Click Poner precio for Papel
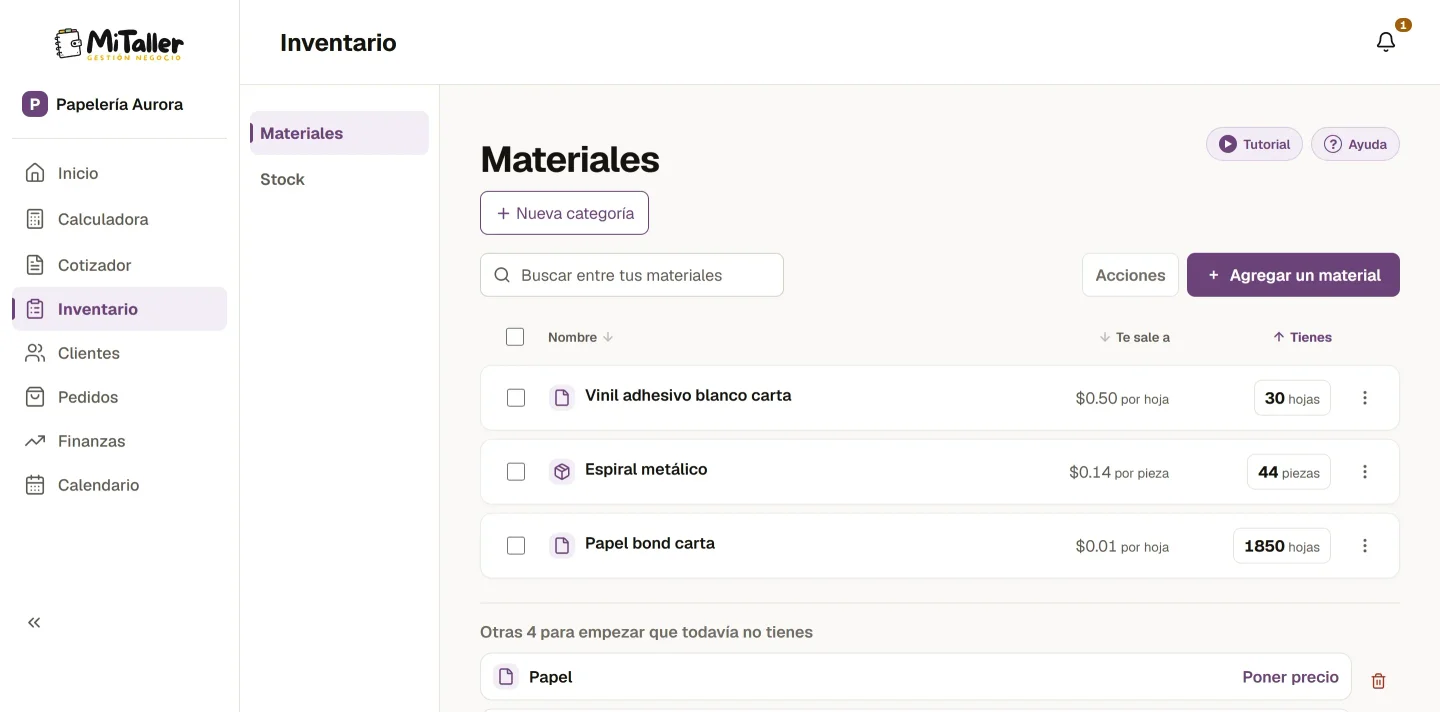This screenshot has height=712, width=1440. (x=1290, y=677)
